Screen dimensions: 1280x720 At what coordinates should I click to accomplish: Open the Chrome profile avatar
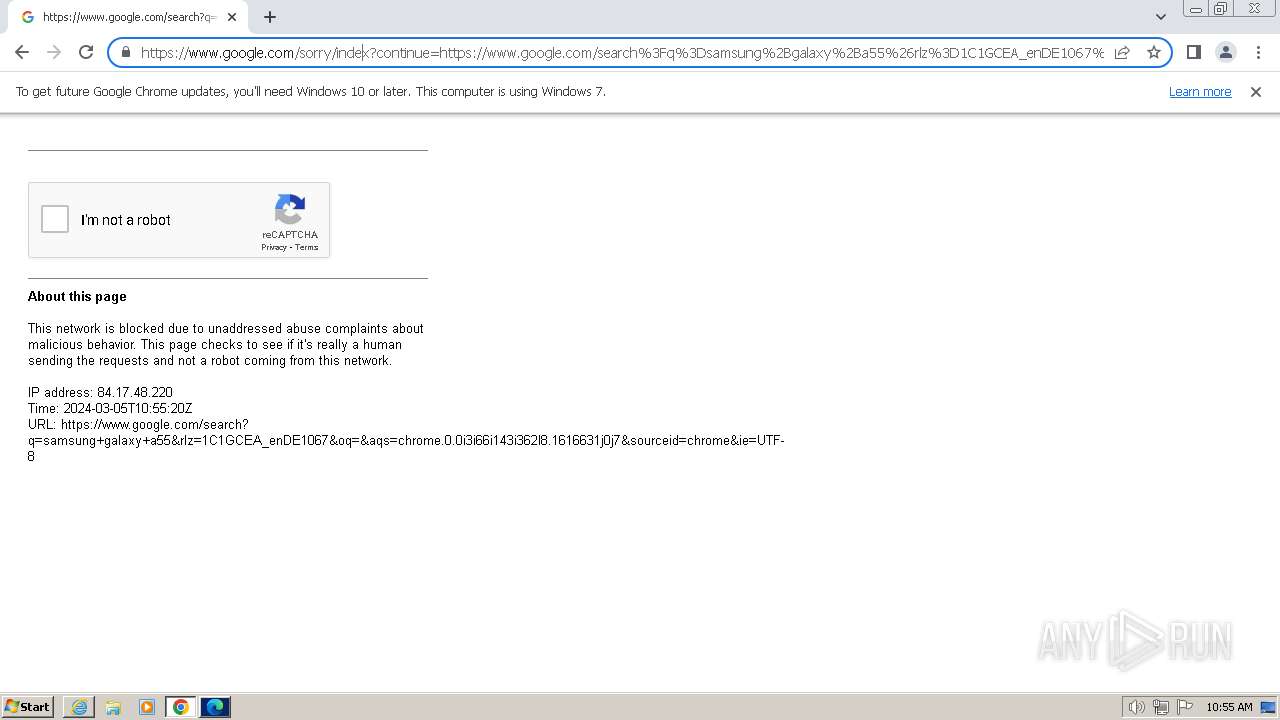click(1225, 52)
